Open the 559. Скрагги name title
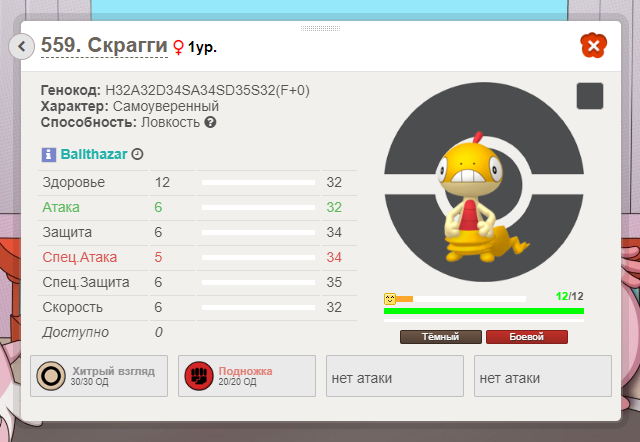This screenshot has height=442, width=640. (x=104, y=45)
